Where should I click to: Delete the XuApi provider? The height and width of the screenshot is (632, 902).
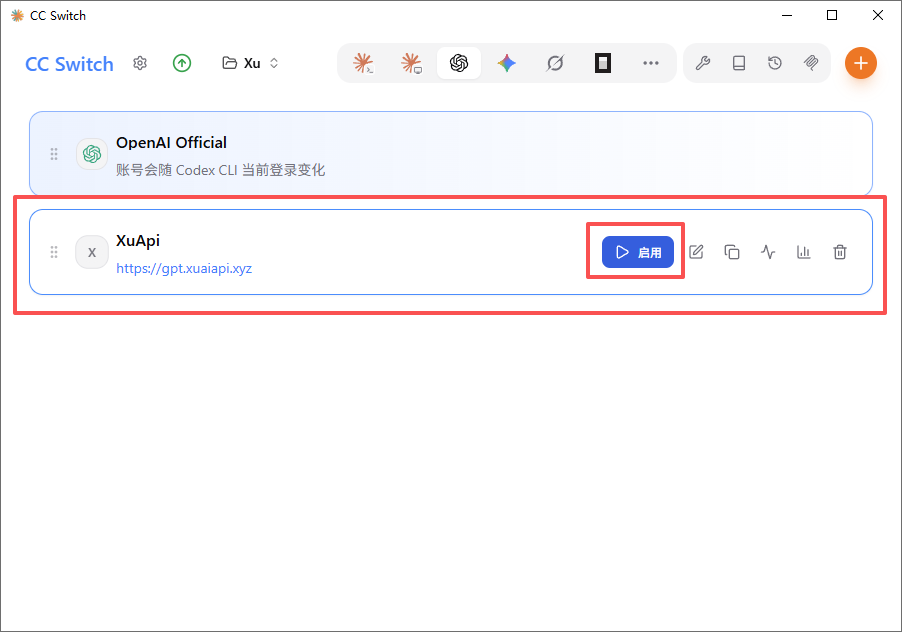coord(840,252)
